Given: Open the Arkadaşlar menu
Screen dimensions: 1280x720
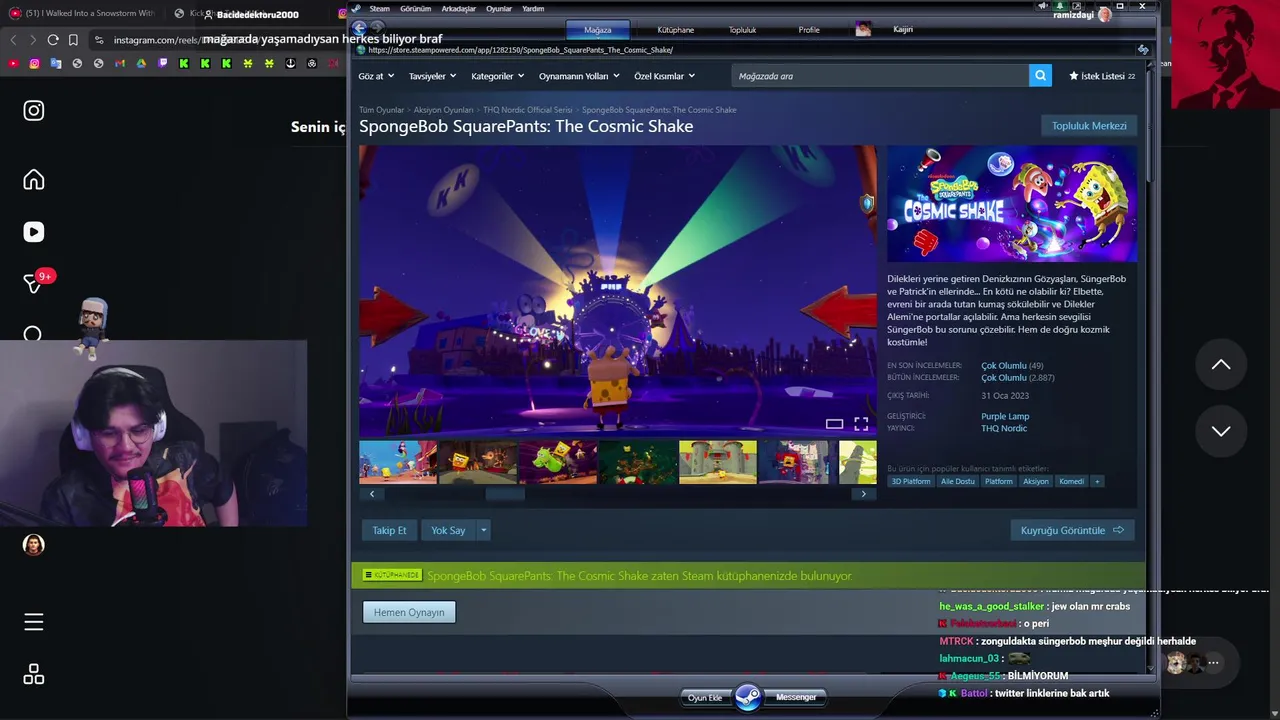Looking at the screenshot, I should (x=459, y=9).
